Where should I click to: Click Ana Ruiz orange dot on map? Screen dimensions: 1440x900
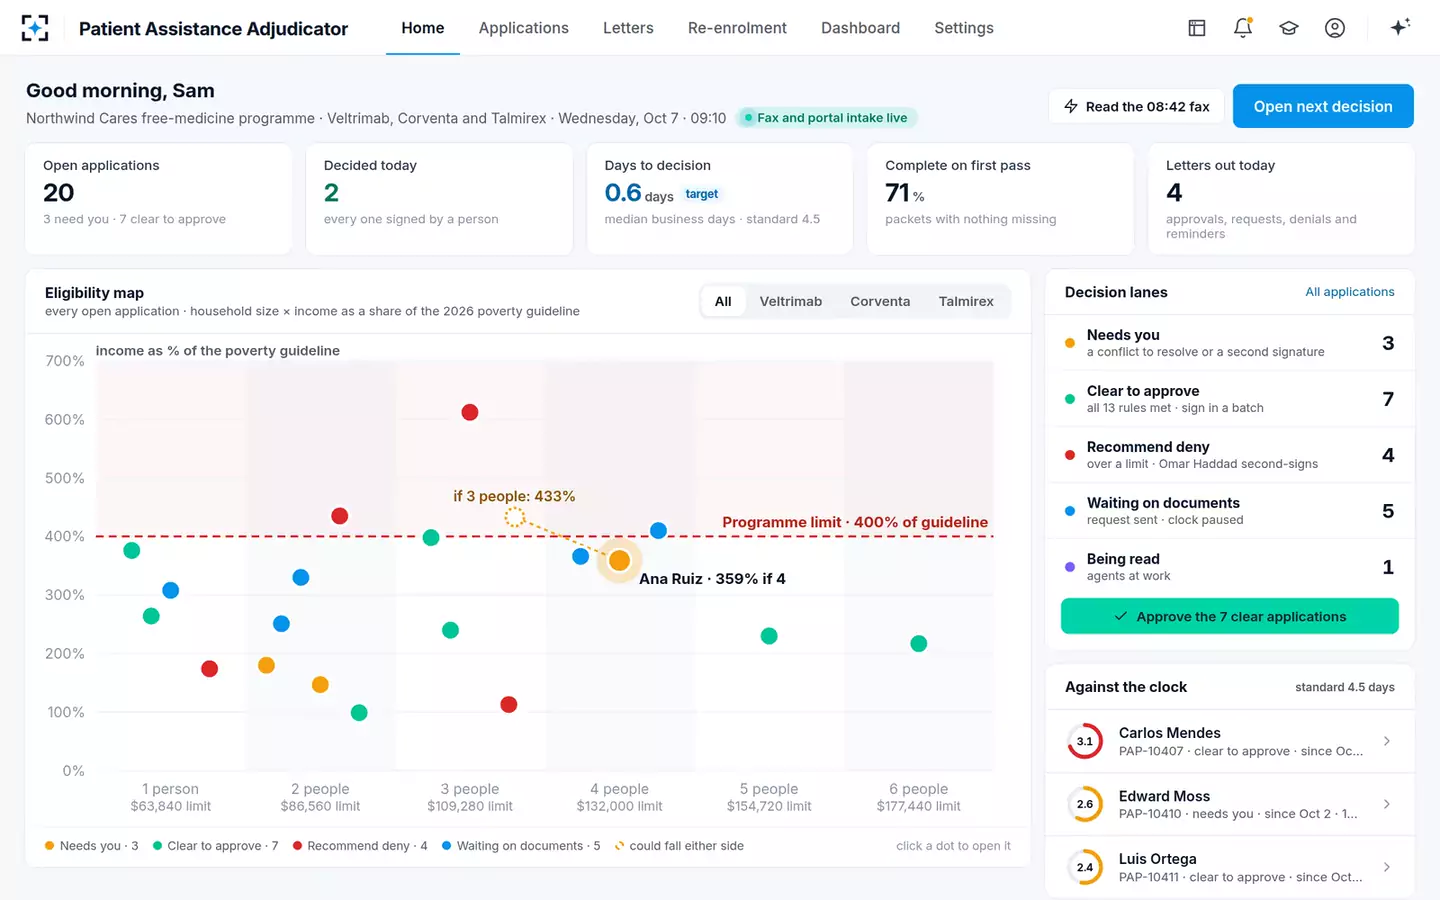[619, 560]
